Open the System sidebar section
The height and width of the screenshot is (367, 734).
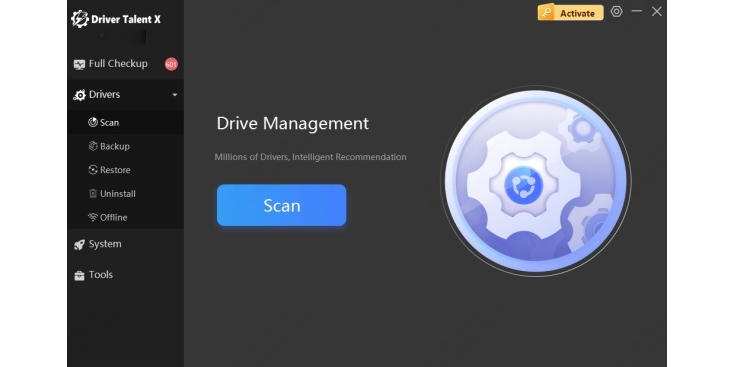point(125,244)
